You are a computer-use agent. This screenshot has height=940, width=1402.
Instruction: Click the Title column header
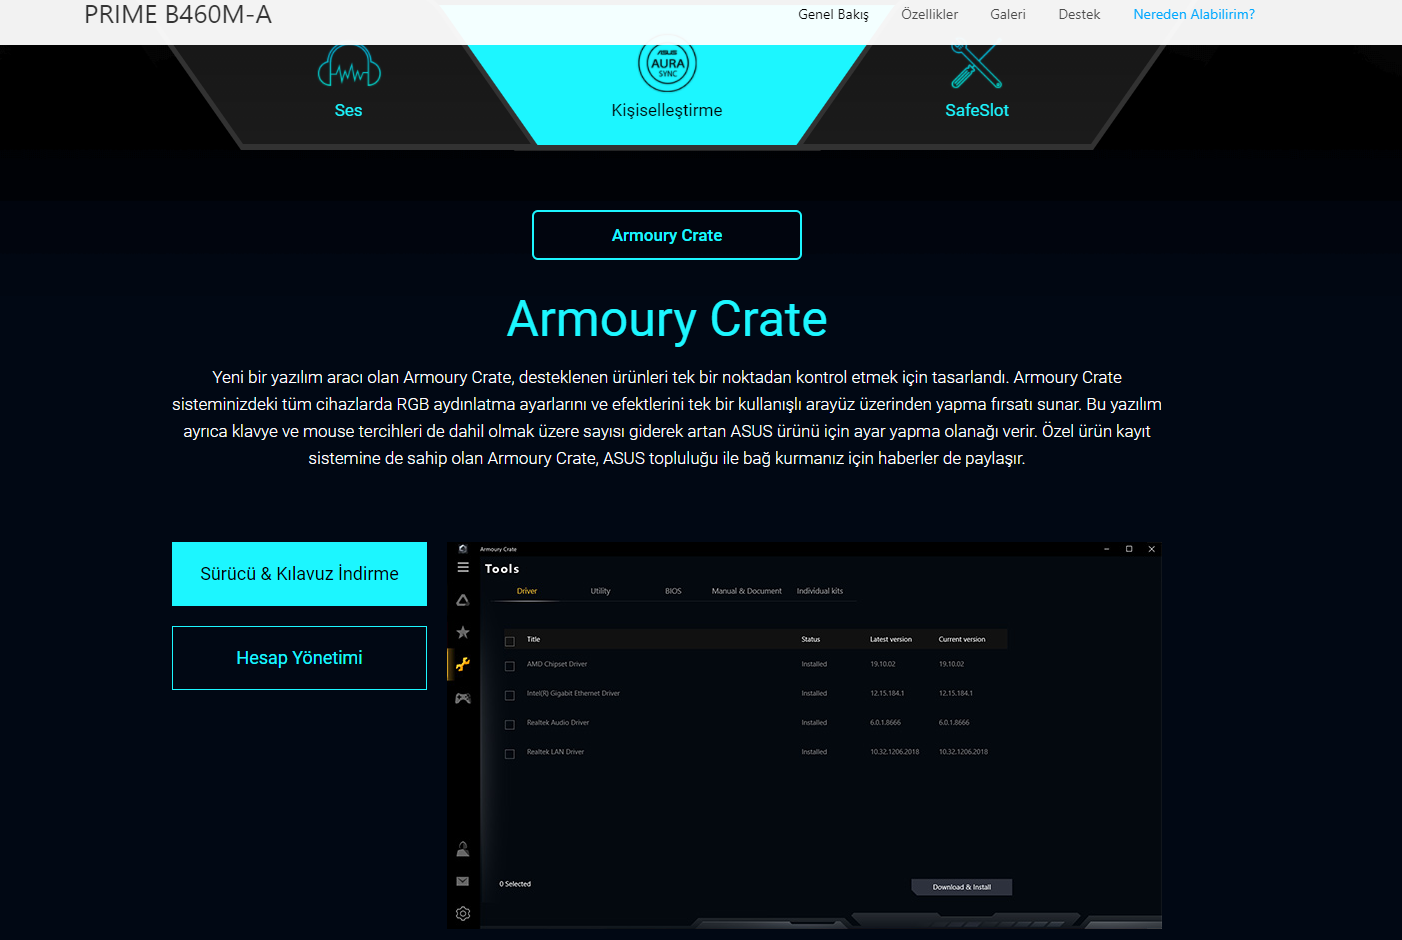533,639
